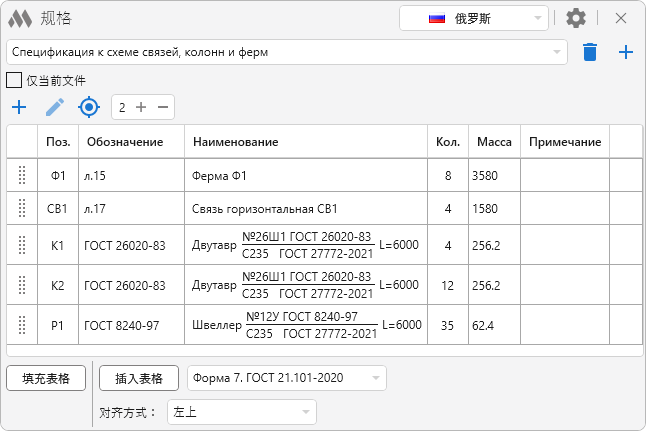Add a new row with the blue plus icon
The image size is (646, 431).
(x=18, y=107)
